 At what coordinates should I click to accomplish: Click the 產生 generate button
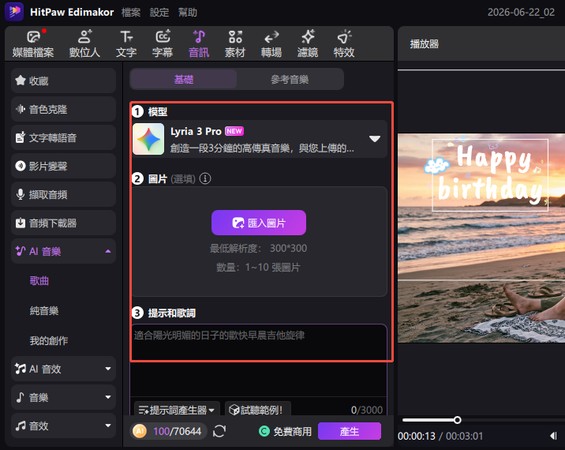point(349,431)
